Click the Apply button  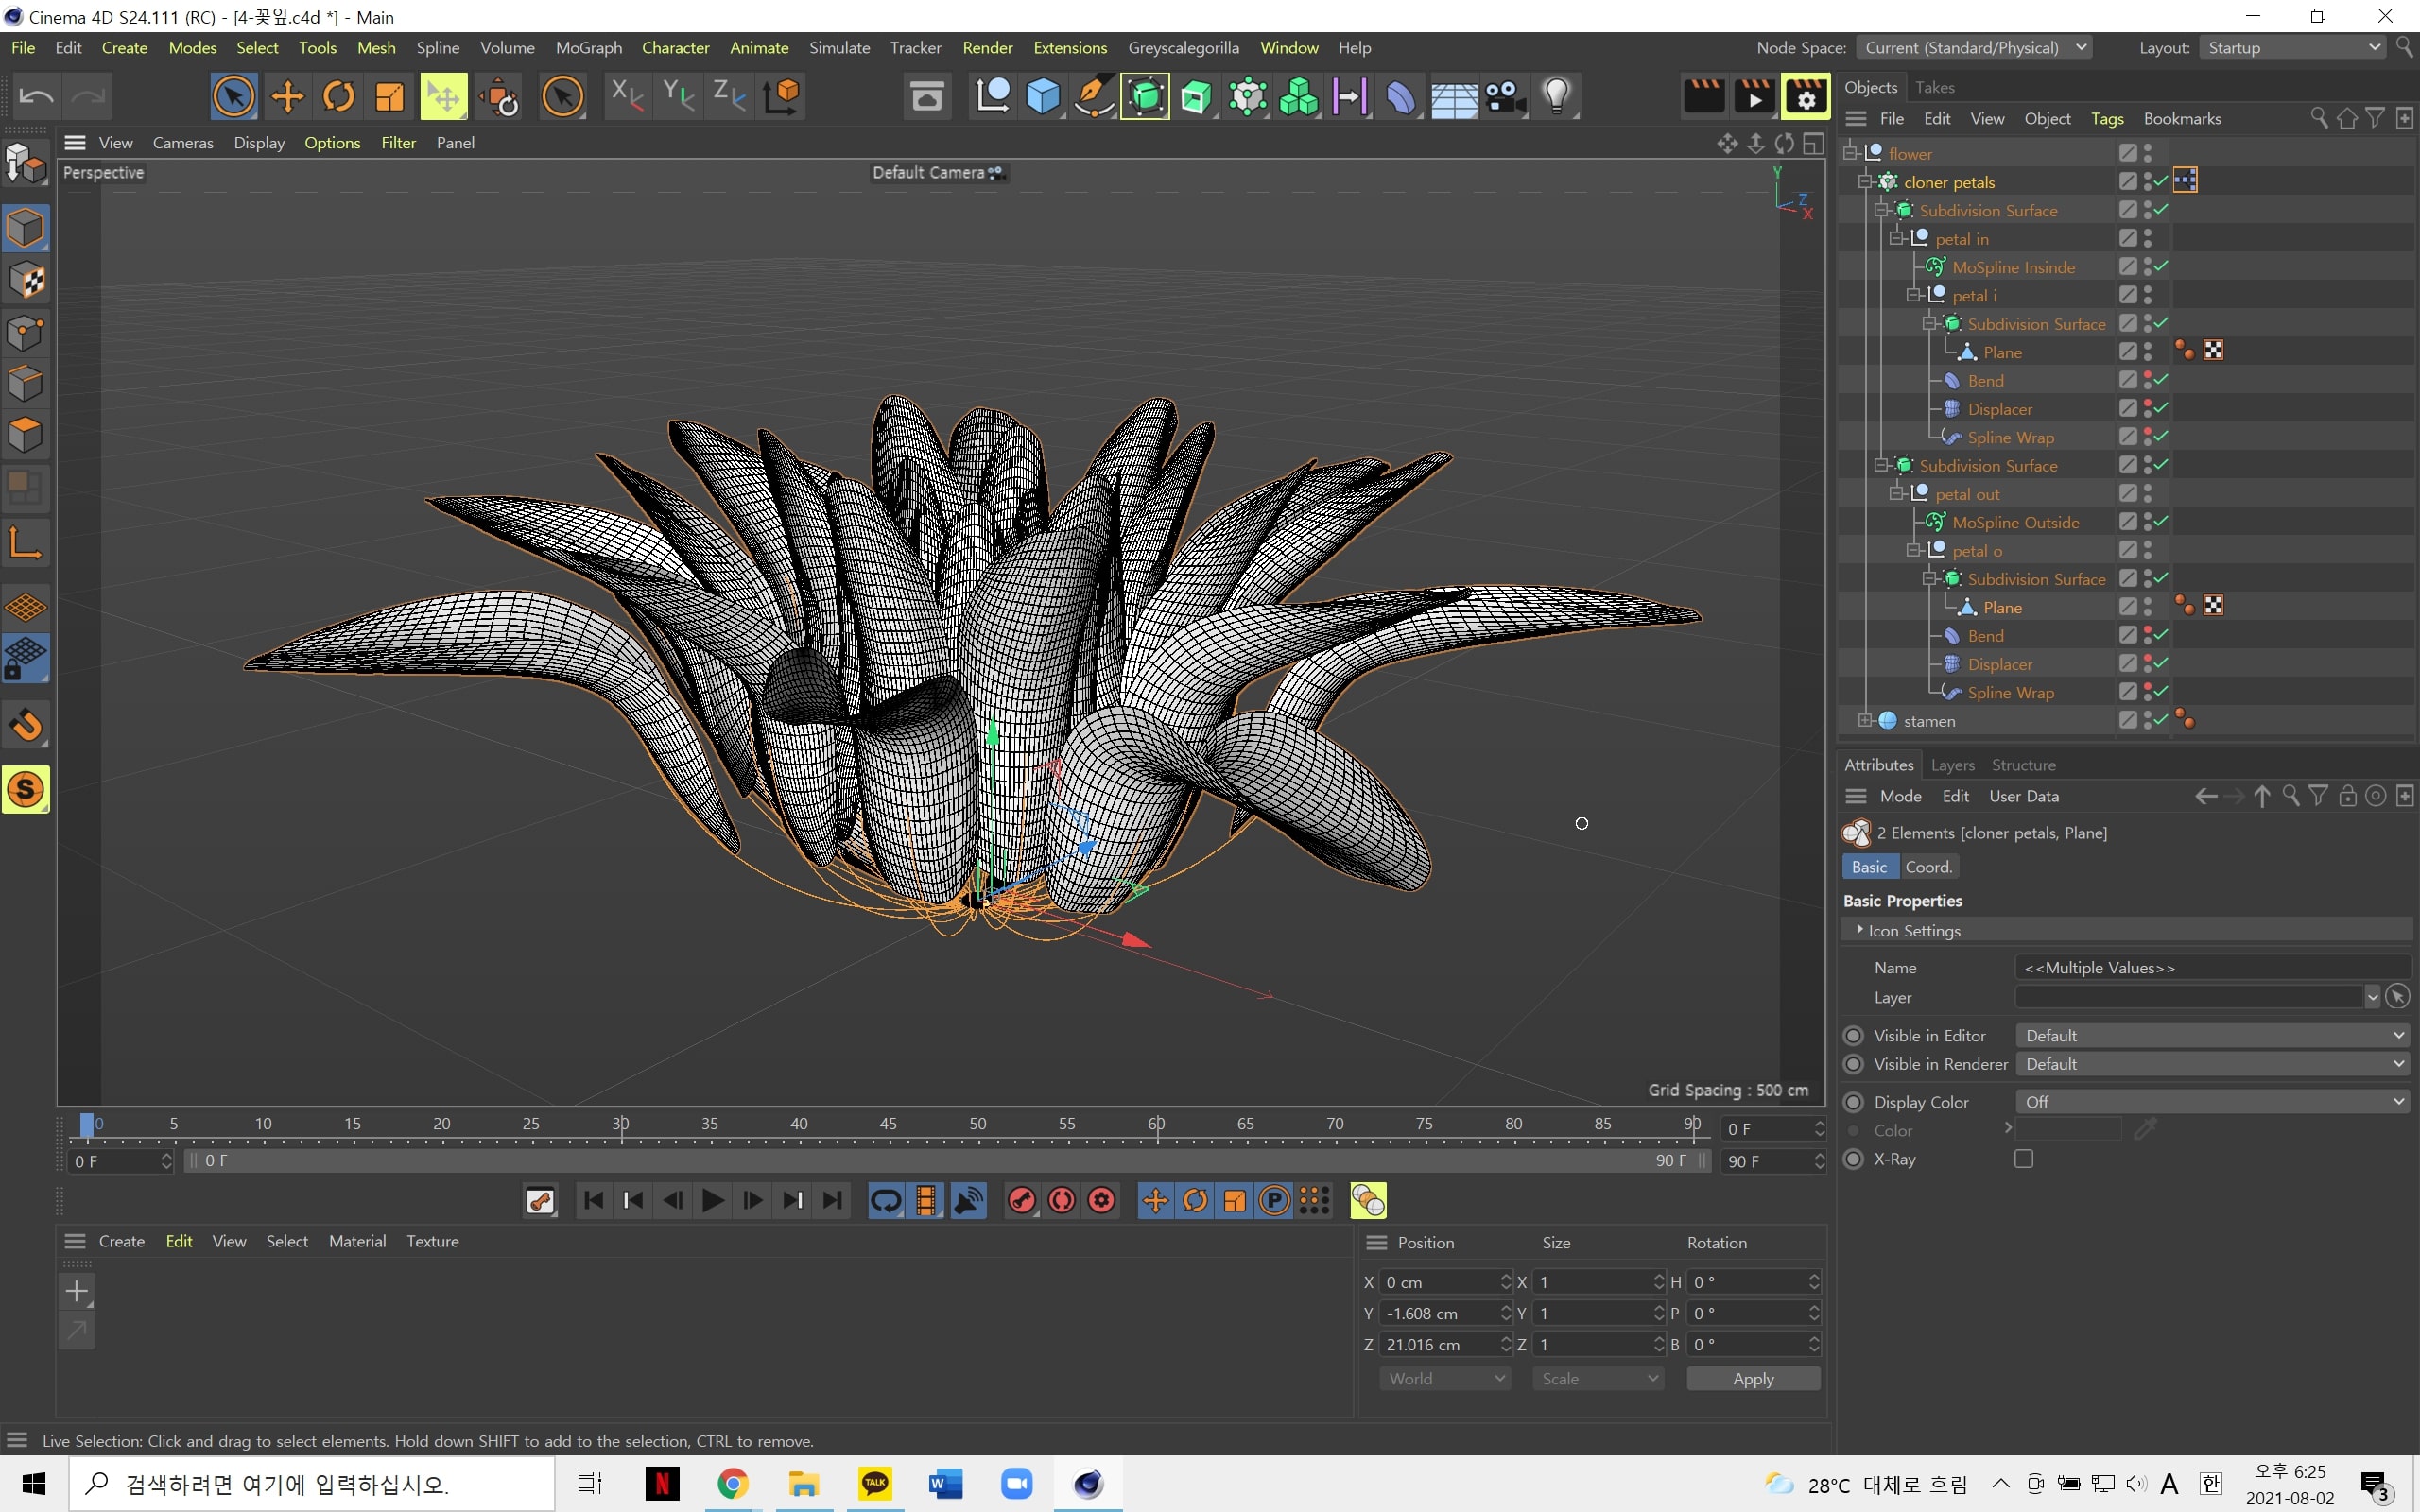click(x=1752, y=1378)
